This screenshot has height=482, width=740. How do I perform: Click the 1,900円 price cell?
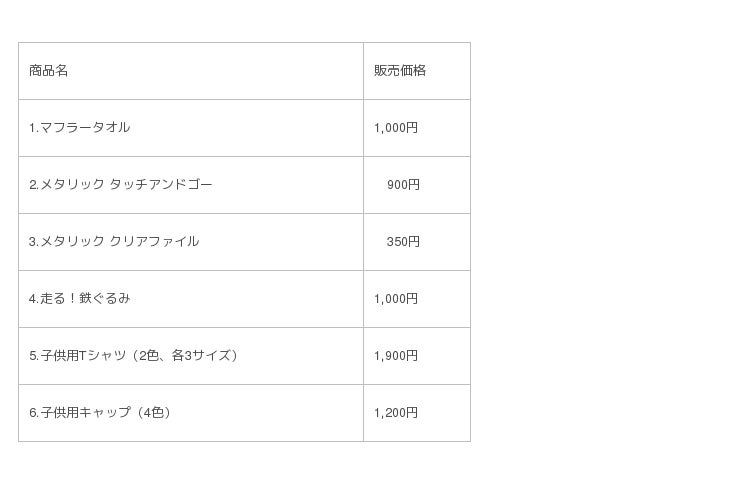click(396, 356)
